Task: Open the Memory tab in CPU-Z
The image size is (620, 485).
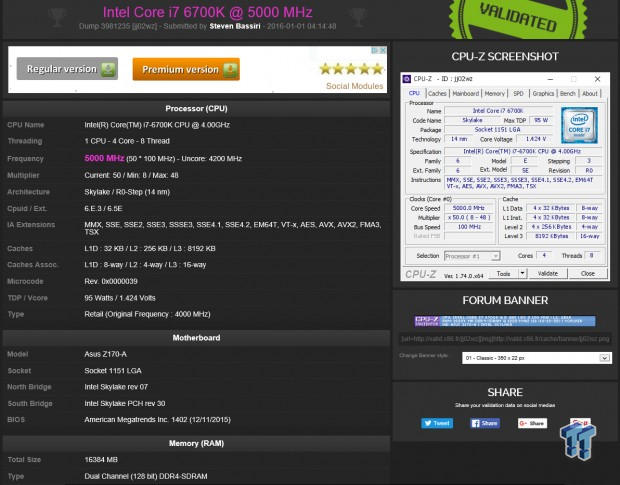Action: (x=495, y=94)
